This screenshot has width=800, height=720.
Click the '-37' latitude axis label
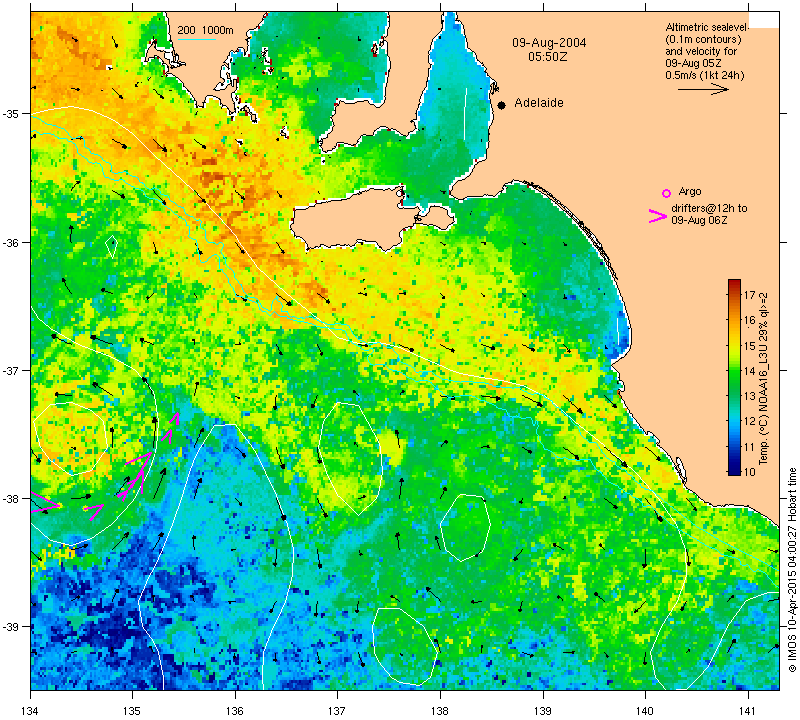11,370
